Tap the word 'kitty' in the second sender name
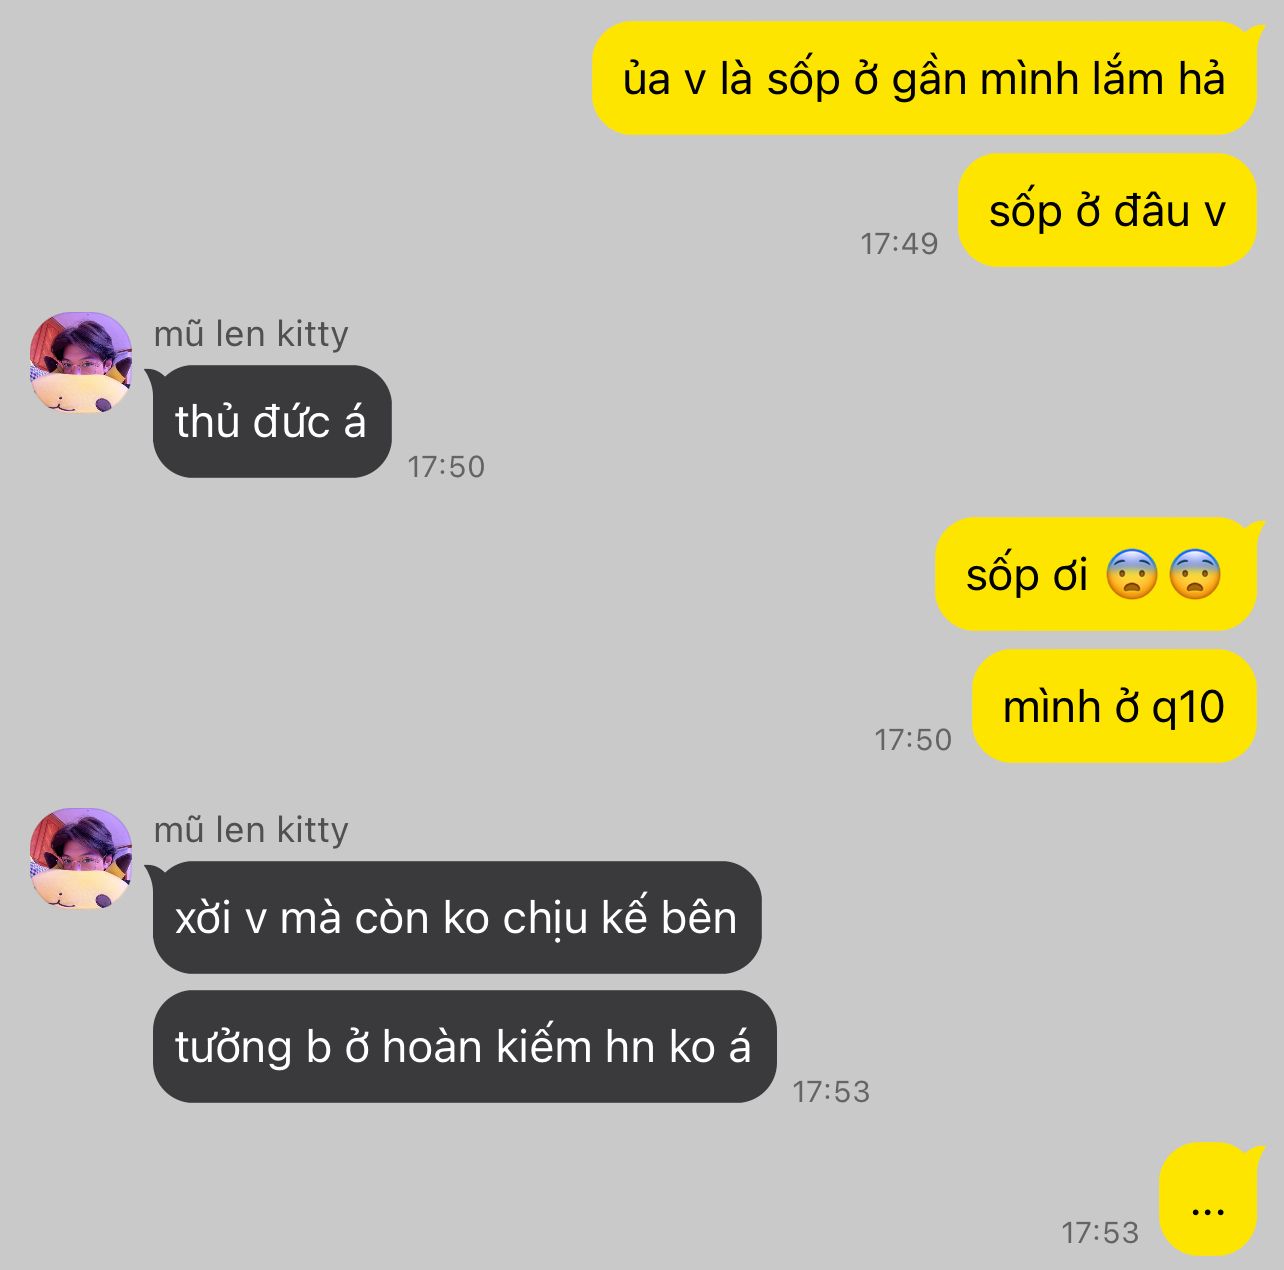Viewport: 1284px width, 1270px height. 312,830
